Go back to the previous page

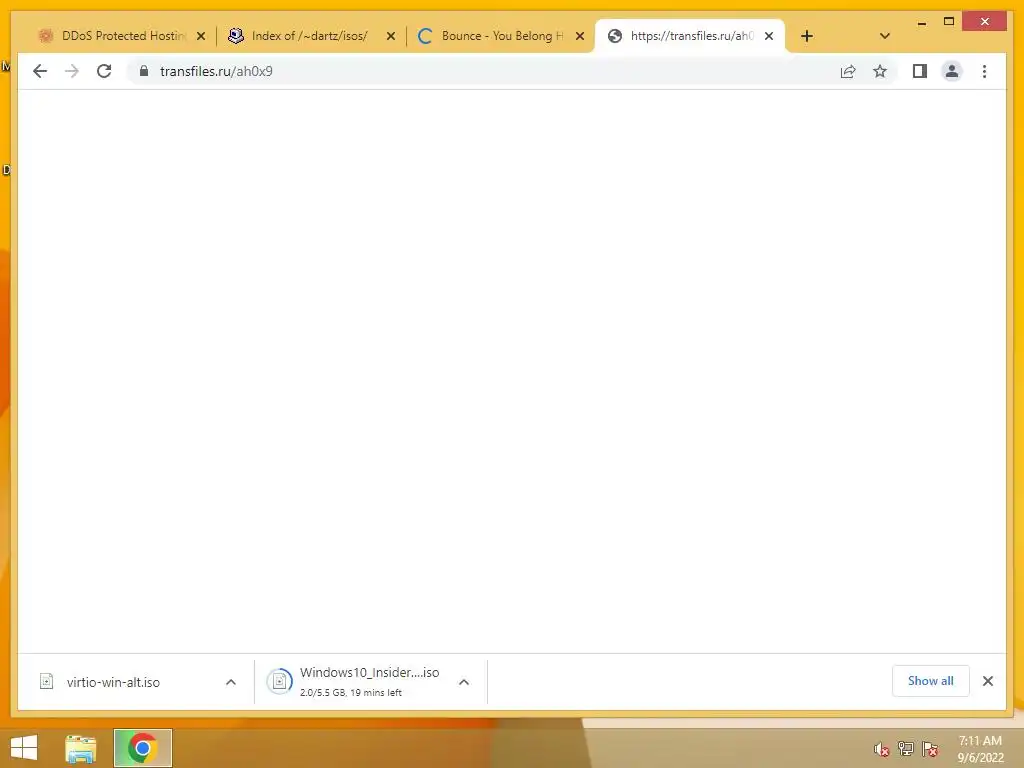(40, 71)
